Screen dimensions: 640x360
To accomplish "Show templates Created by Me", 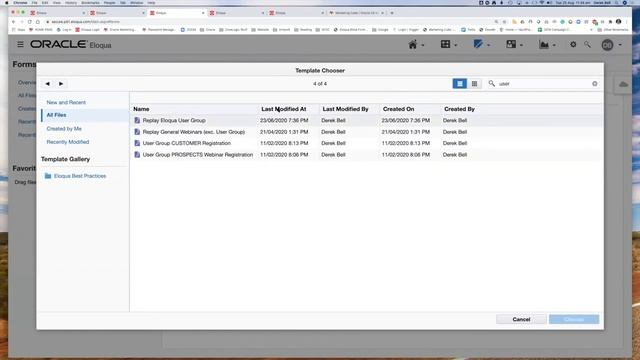I will pos(64,129).
